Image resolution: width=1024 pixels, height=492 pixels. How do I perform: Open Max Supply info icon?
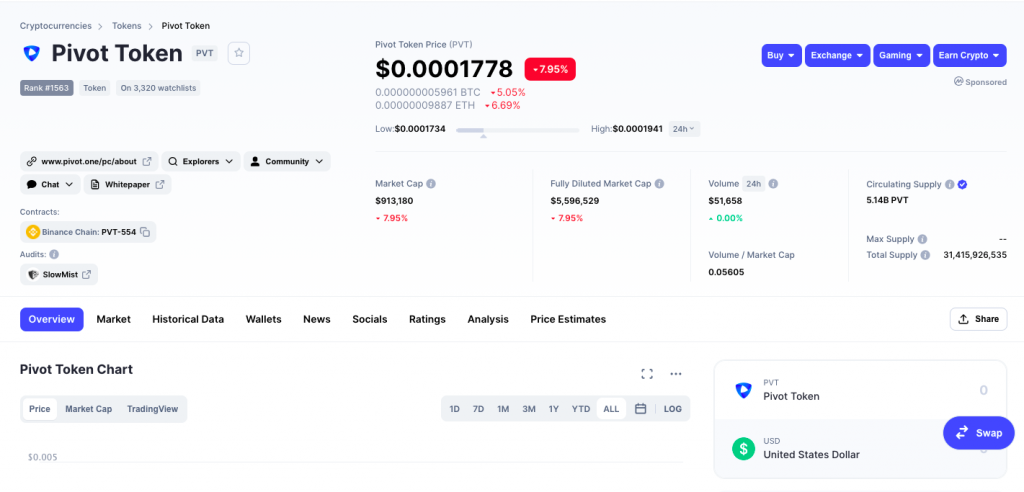pos(922,239)
